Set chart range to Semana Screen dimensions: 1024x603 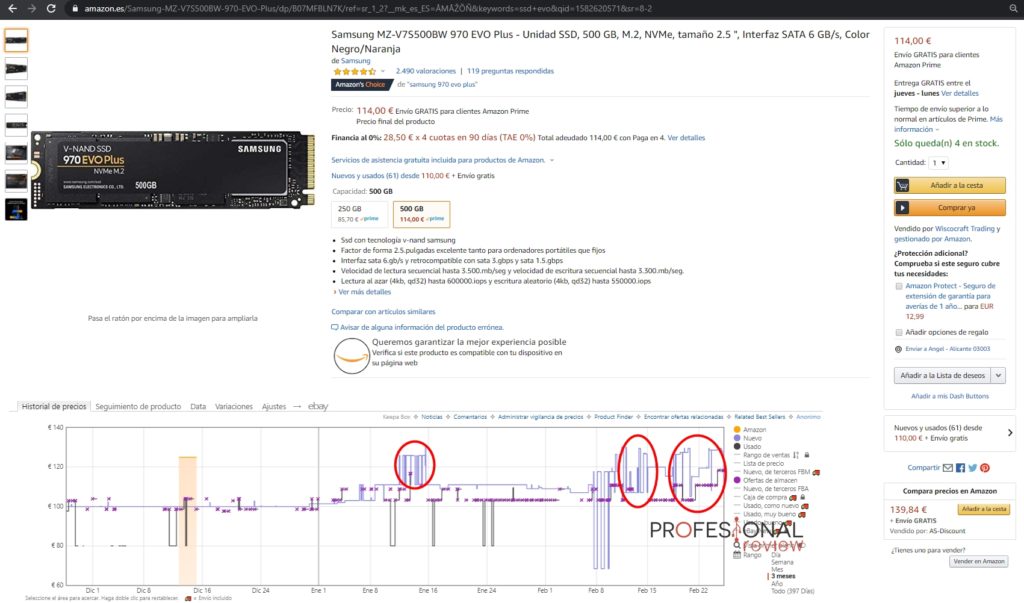point(782,562)
